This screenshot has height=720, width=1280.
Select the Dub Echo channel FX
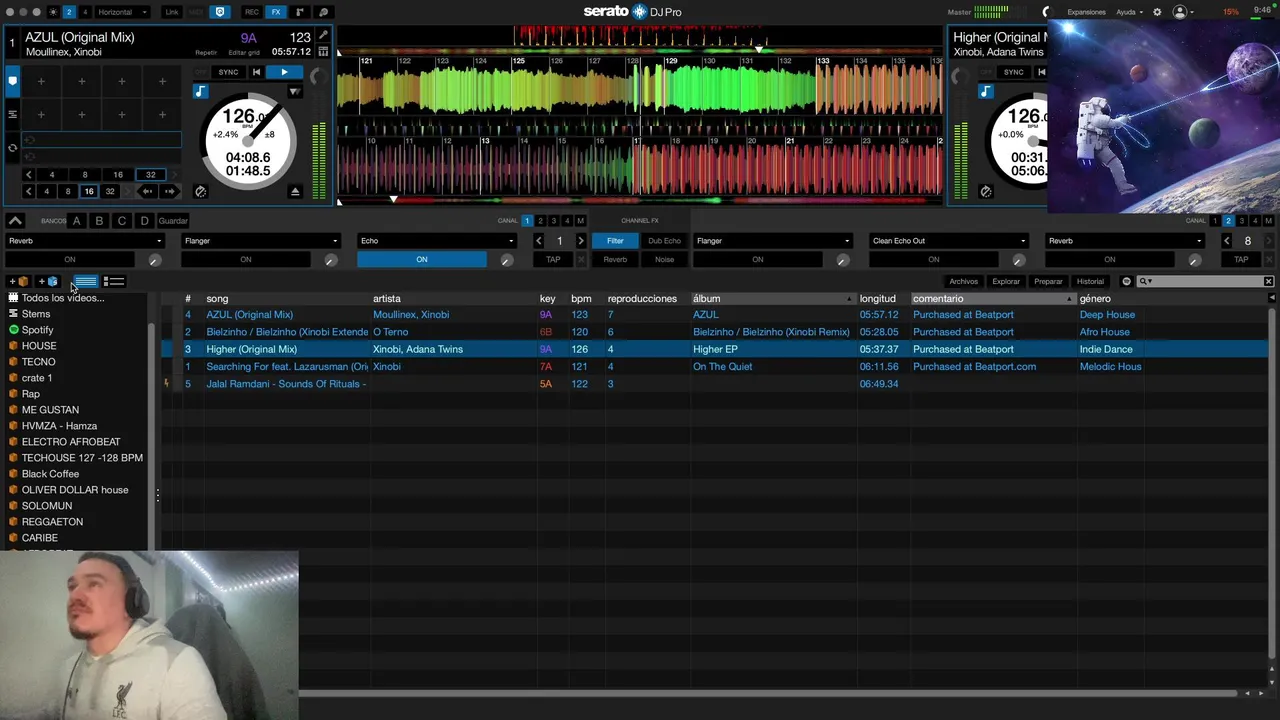pyautogui.click(x=664, y=241)
